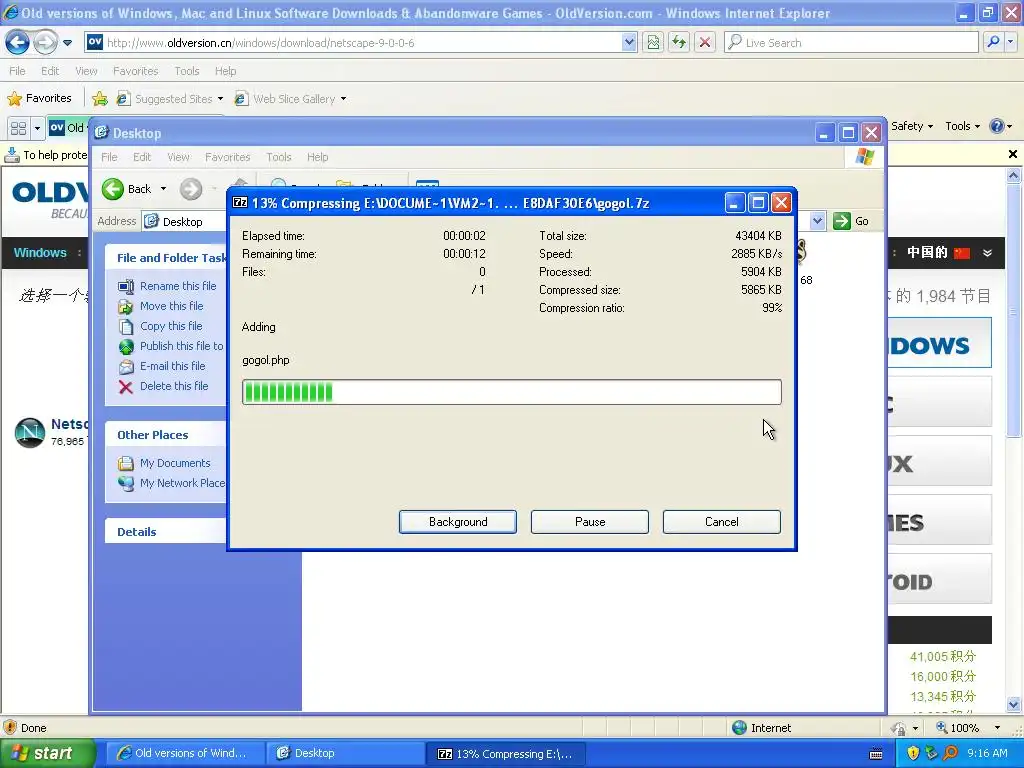Open the View menu in Internet Explorer
Viewport: 1024px width, 768px height.
[86, 71]
